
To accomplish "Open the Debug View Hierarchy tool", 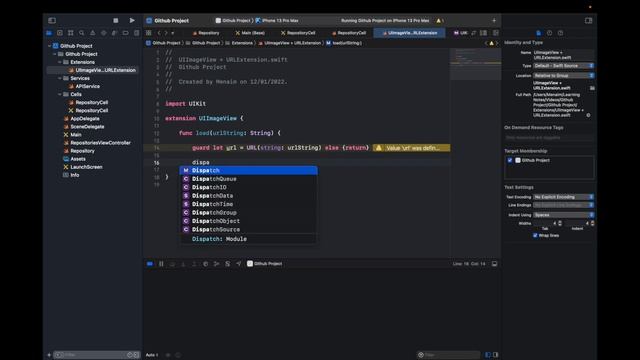I will [206, 264].
